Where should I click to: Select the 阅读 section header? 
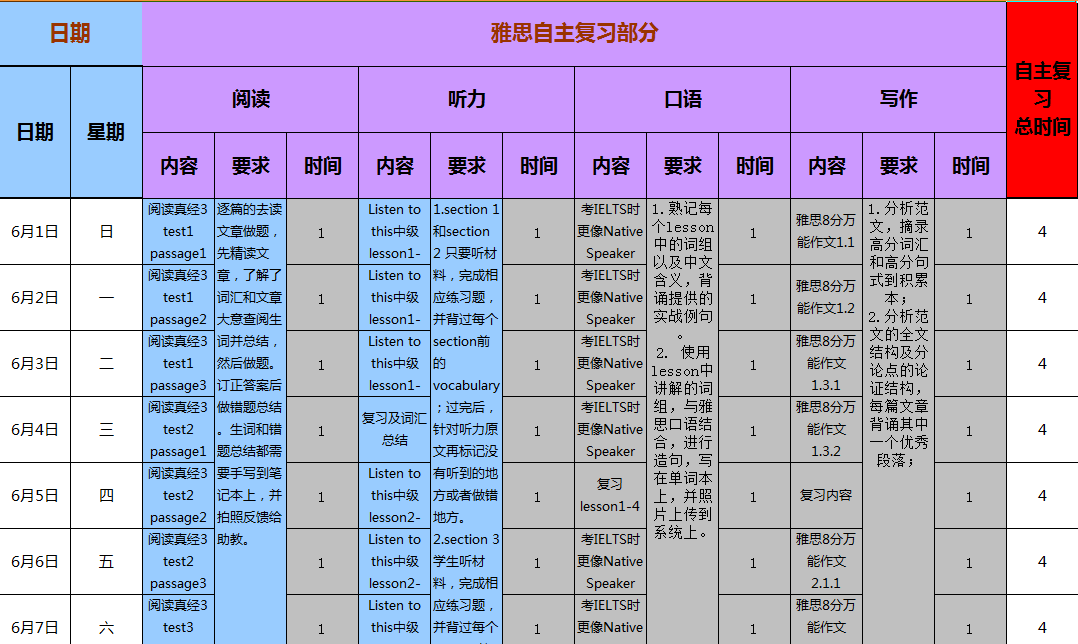tap(250, 100)
